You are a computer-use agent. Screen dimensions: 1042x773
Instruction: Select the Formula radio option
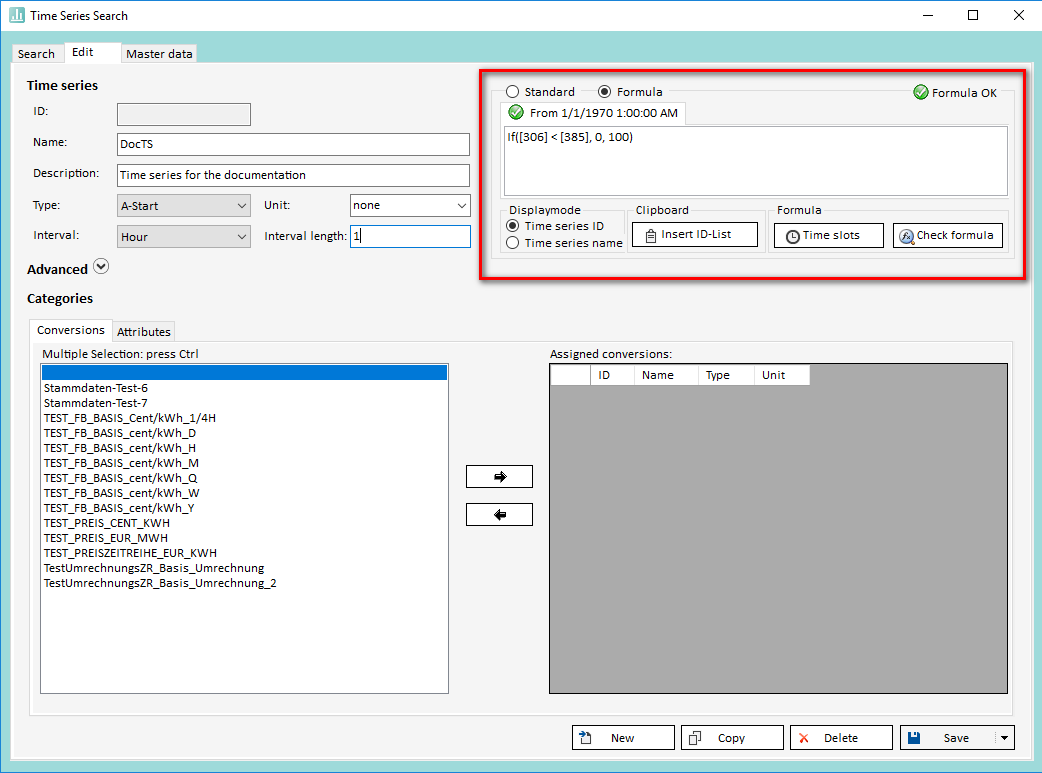click(x=605, y=92)
